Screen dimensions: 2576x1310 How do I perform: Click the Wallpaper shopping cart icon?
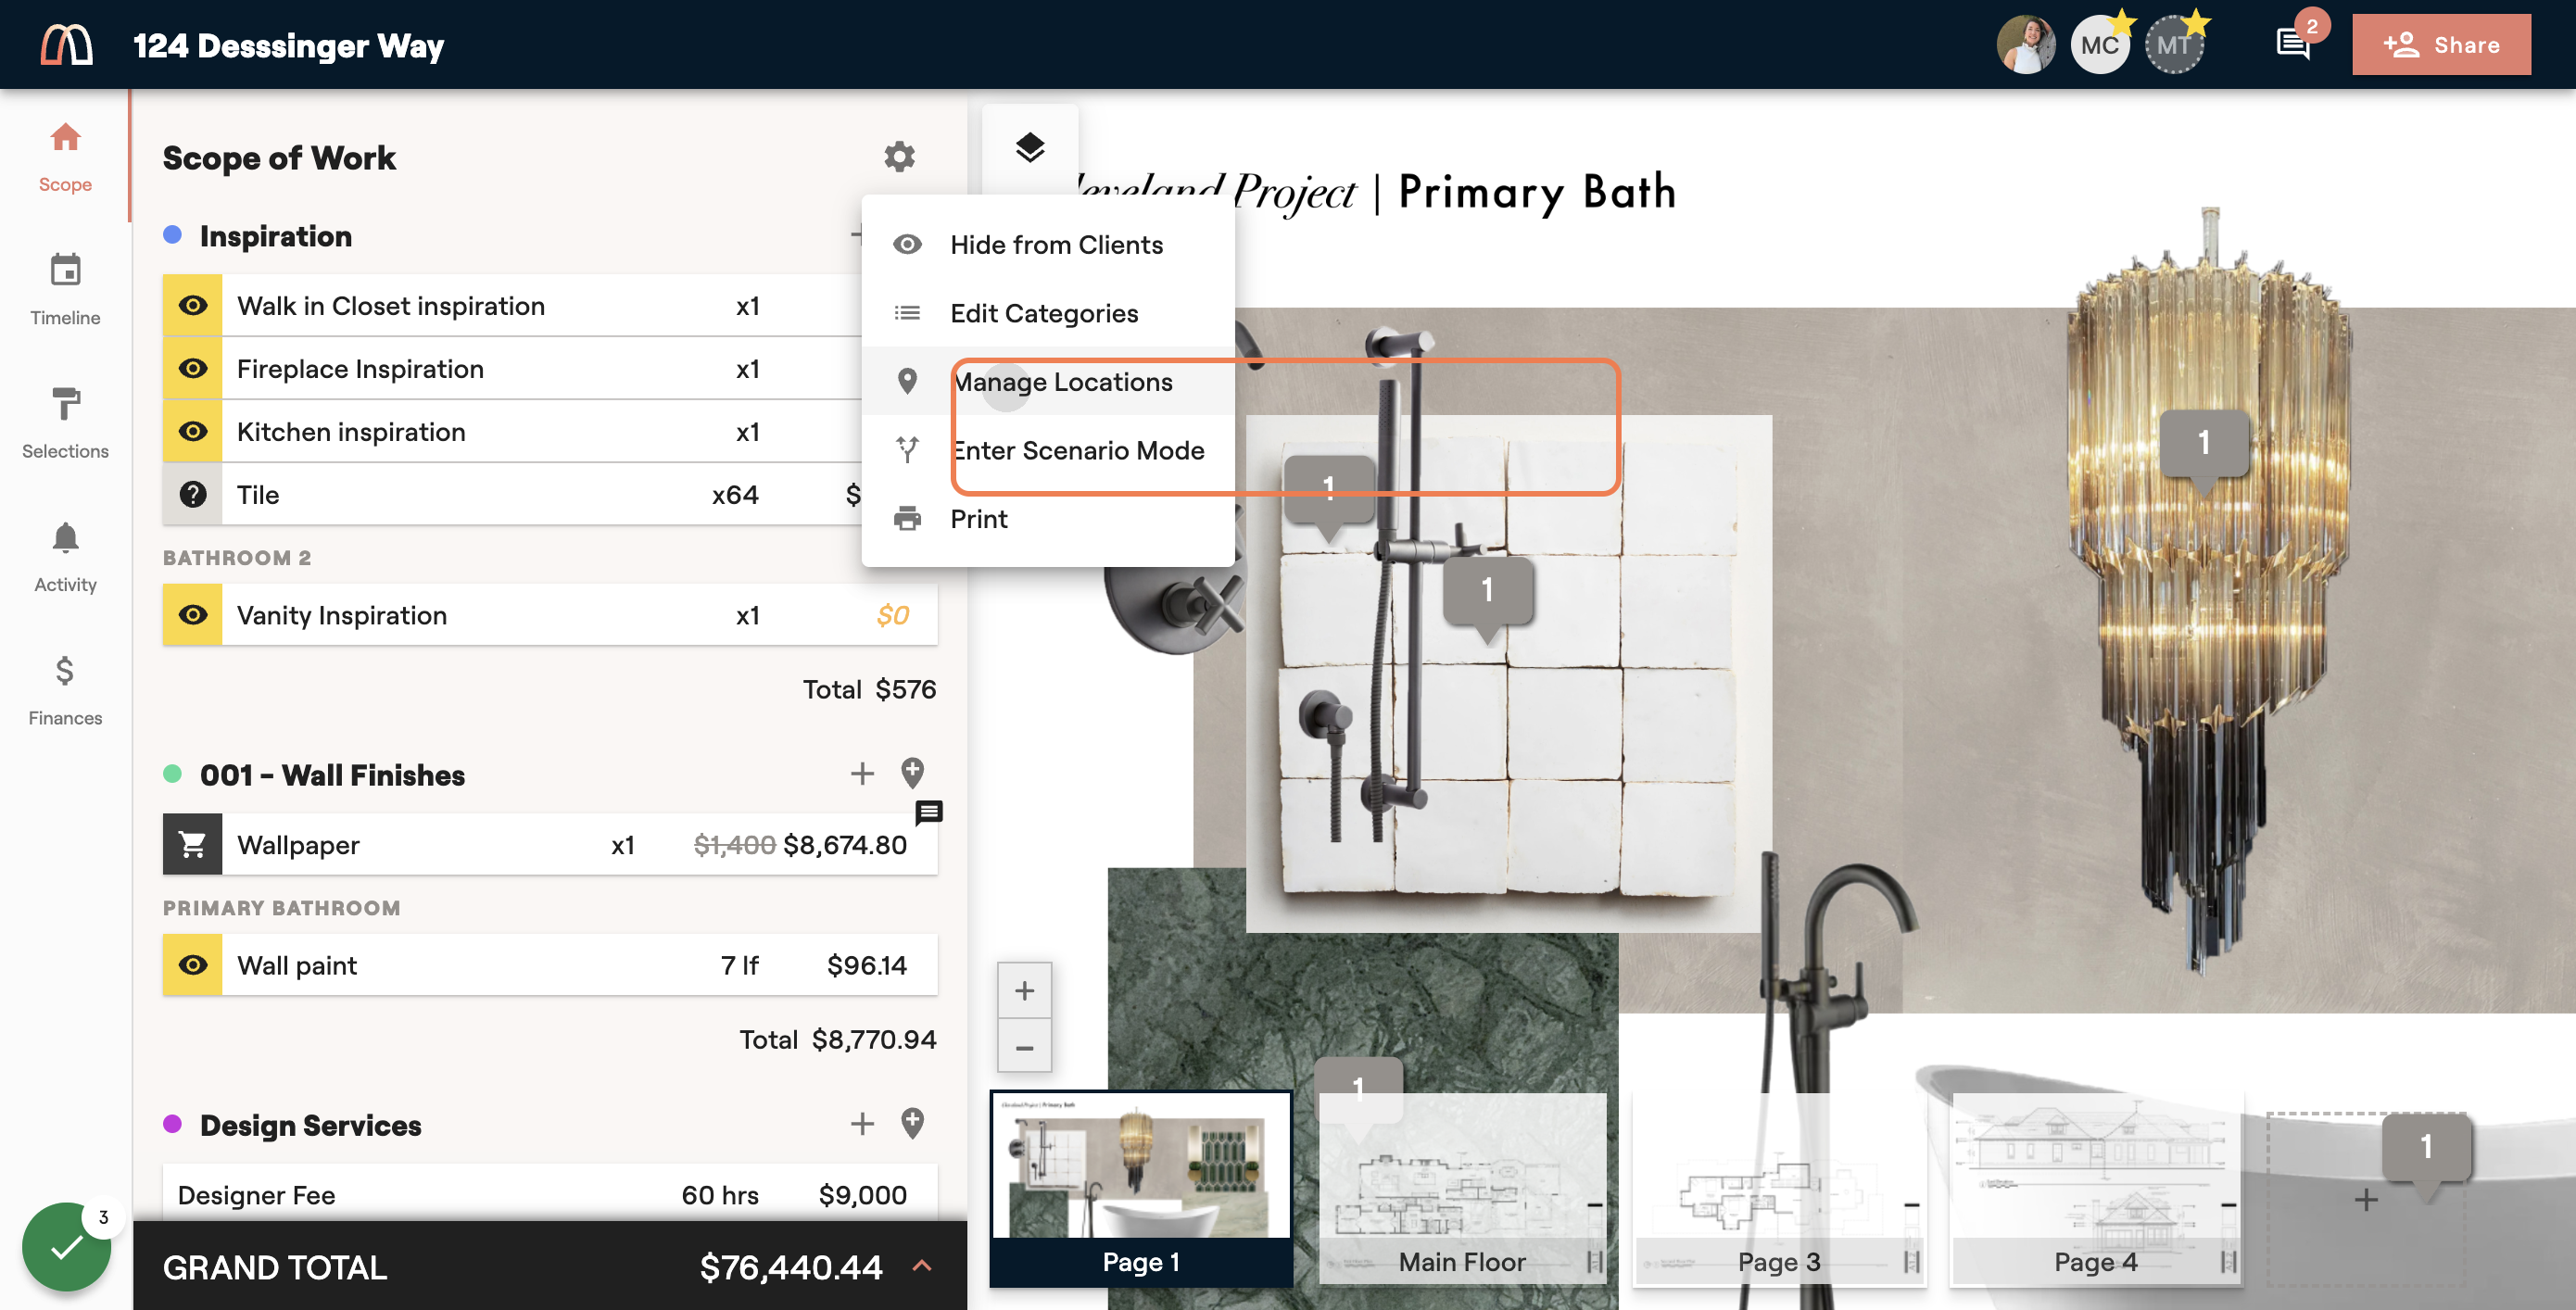pyautogui.click(x=193, y=845)
